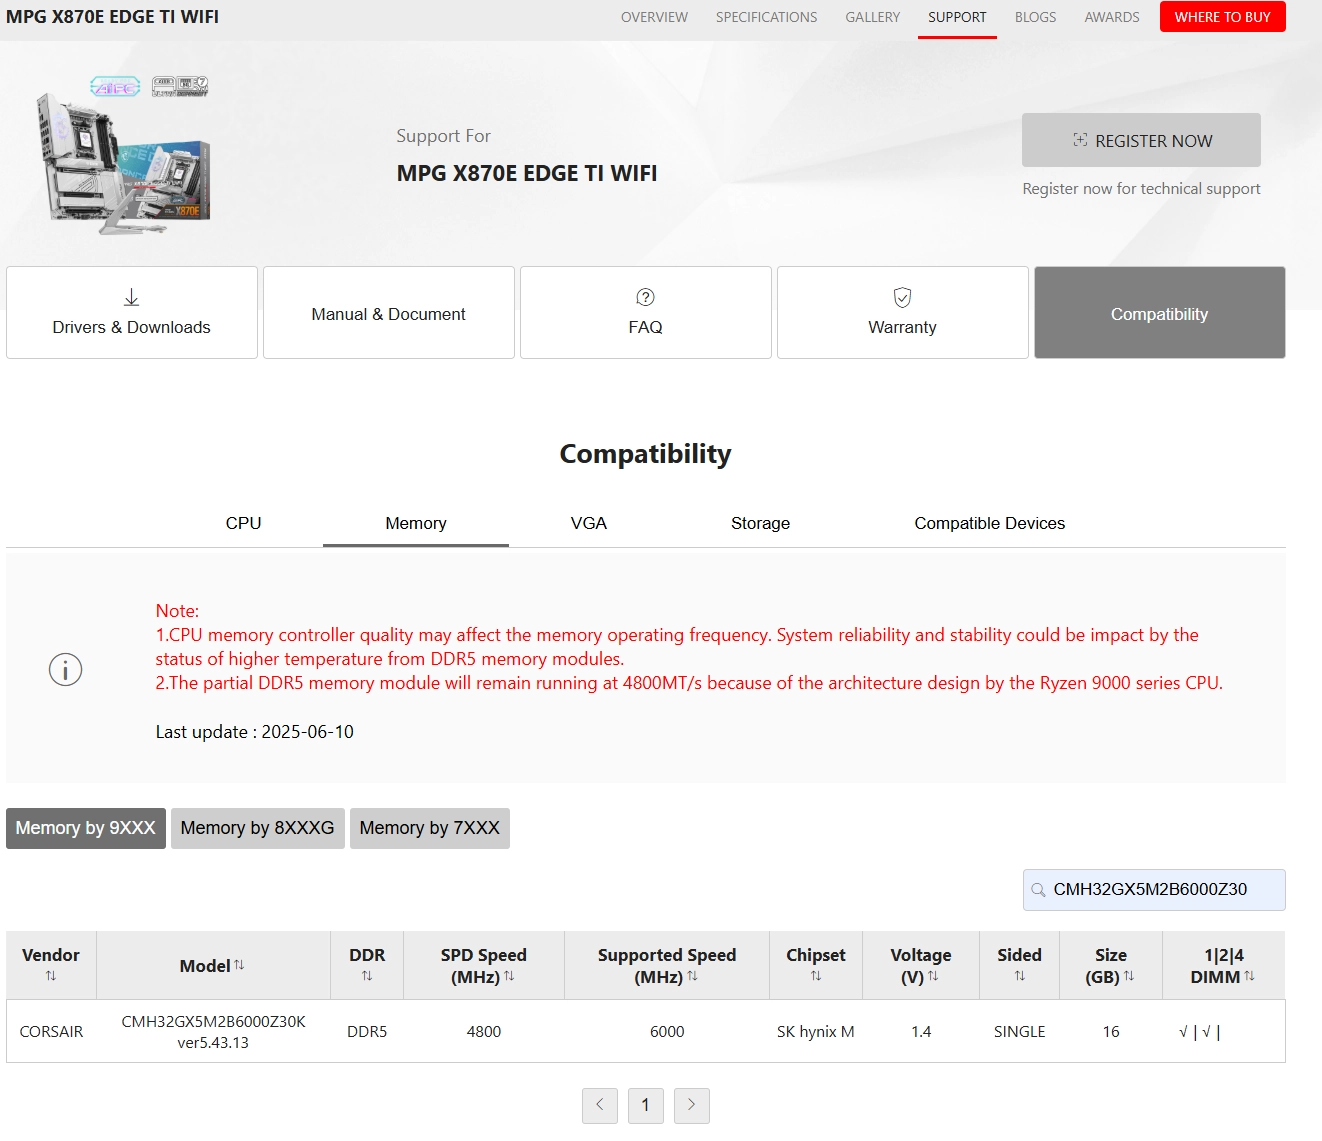This screenshot has height=1141, width=1322.
Task: Click 'Register now for technical support' text
Action: click(1141, 188)
